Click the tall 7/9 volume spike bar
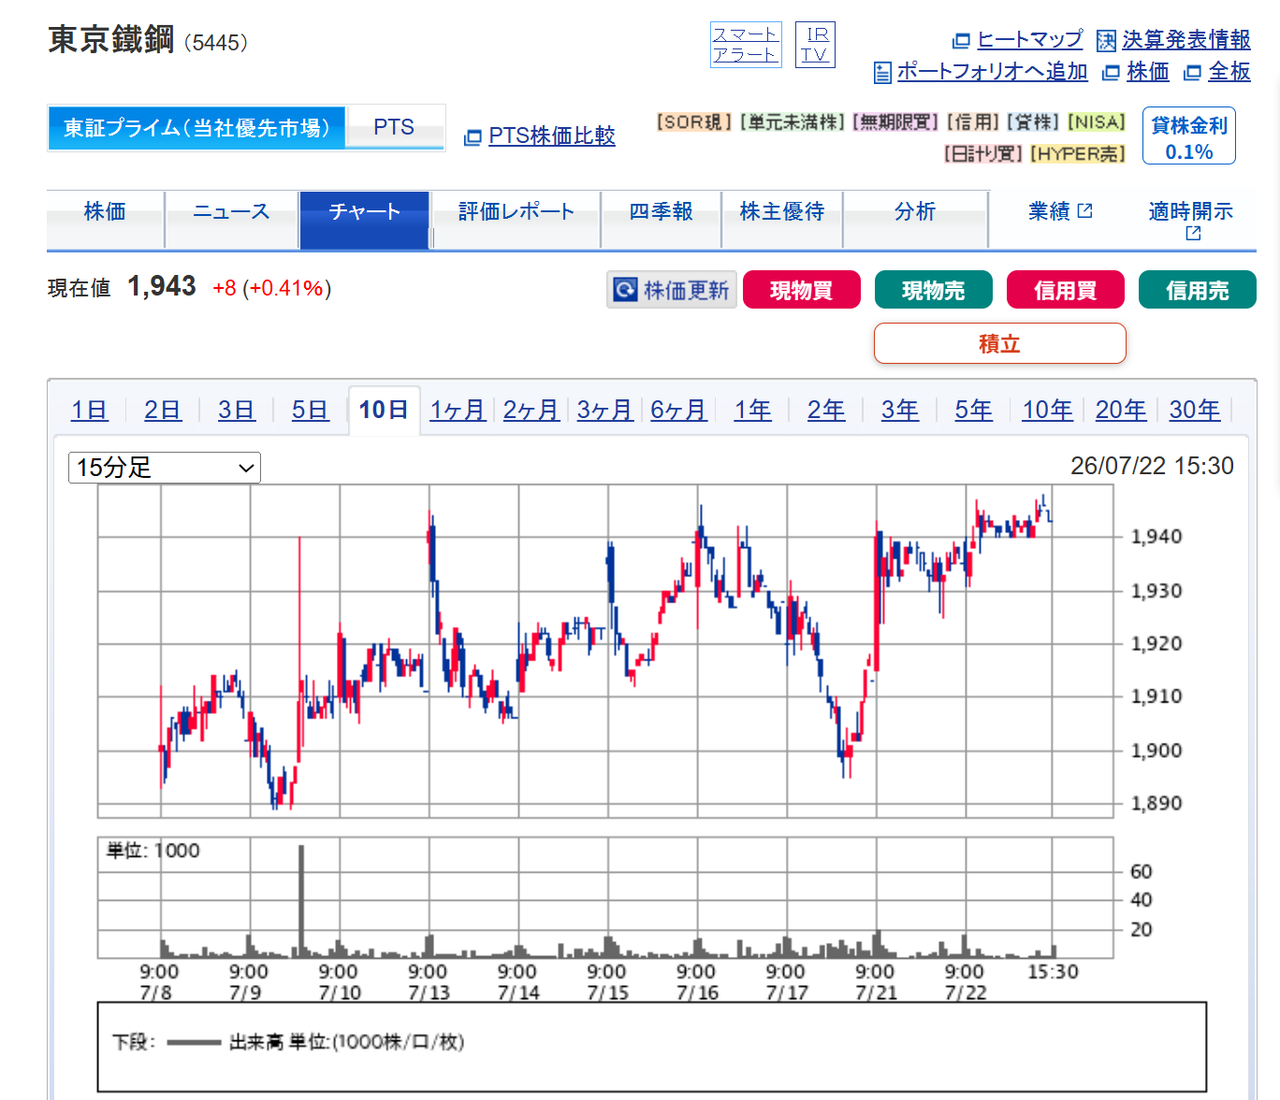The height and width of the screenshot is (1100, 1280). pos(301,900)
